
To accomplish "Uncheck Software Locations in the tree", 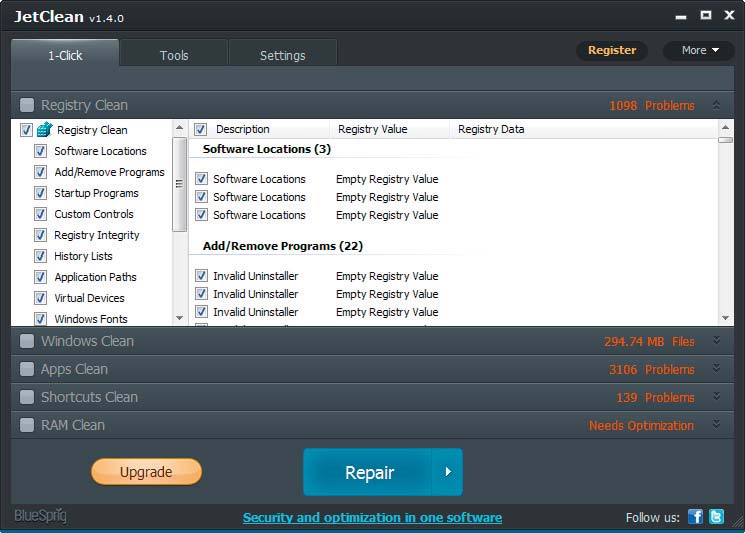I will coord(40,151).
